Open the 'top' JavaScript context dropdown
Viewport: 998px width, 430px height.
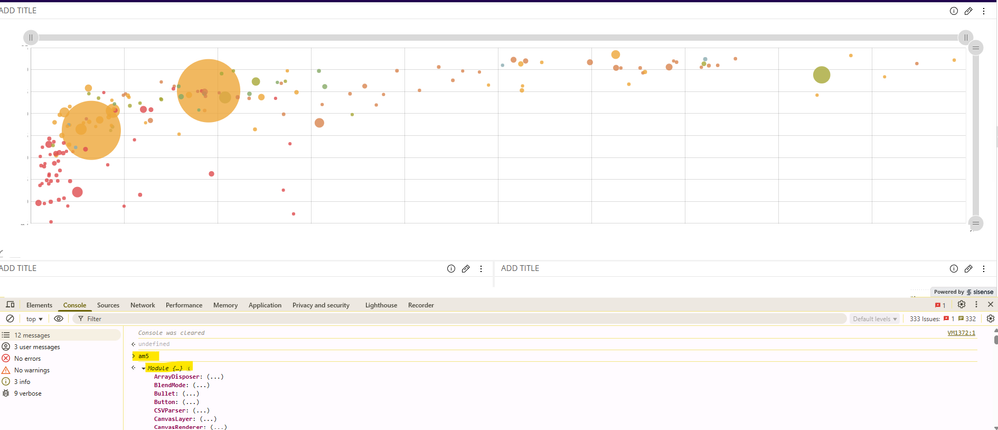pos(34,319)
